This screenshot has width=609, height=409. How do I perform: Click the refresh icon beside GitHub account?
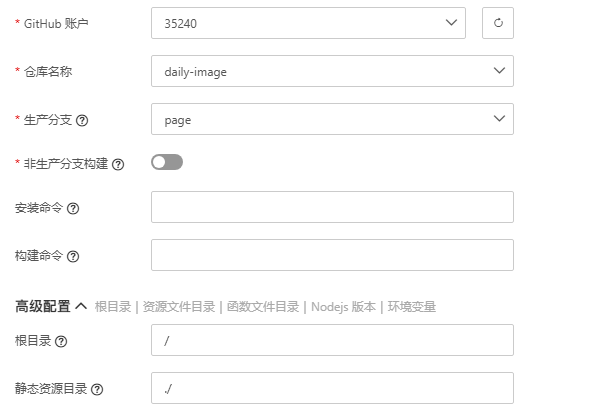click(x=498, y=23)
